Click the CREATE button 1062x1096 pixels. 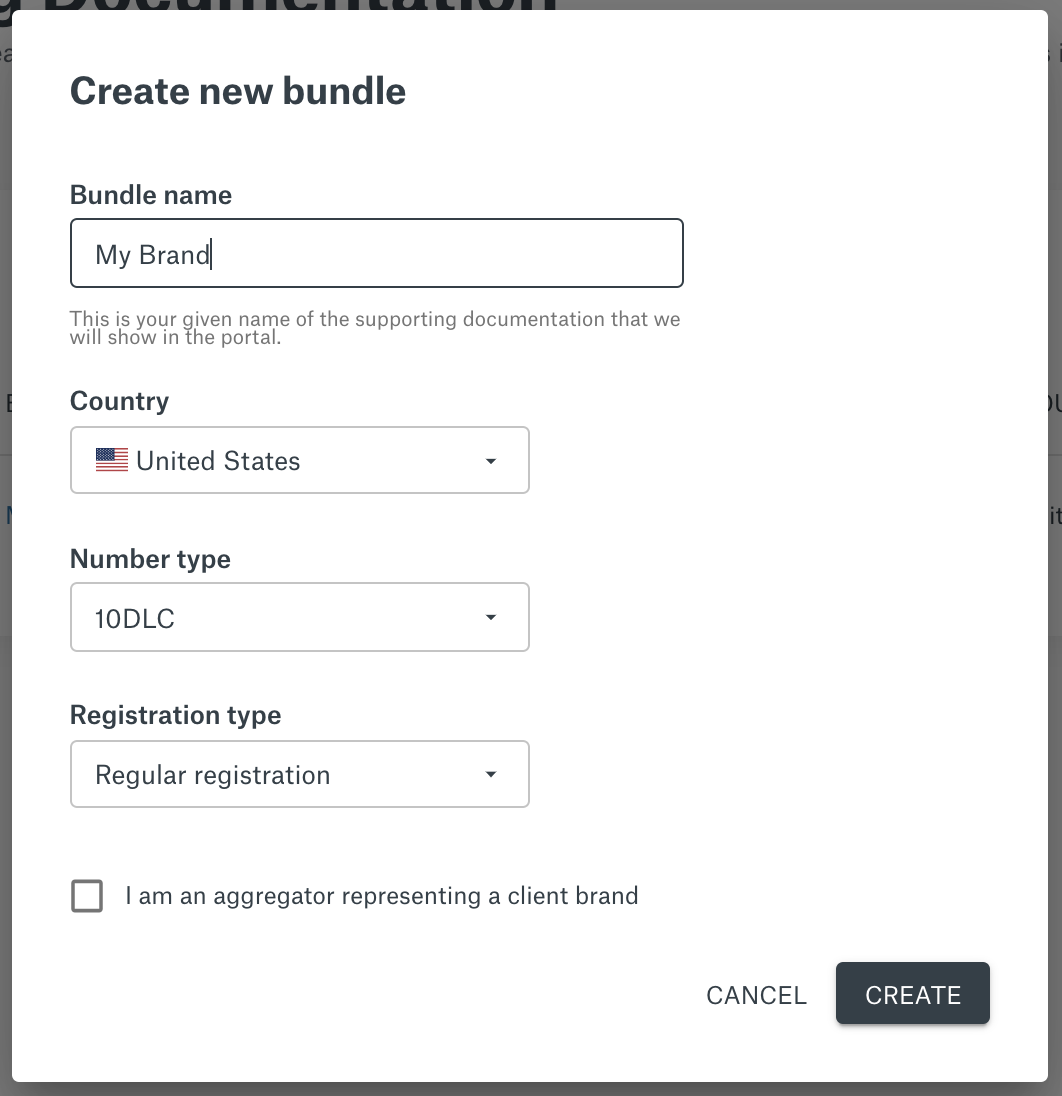tap(912, 993)
